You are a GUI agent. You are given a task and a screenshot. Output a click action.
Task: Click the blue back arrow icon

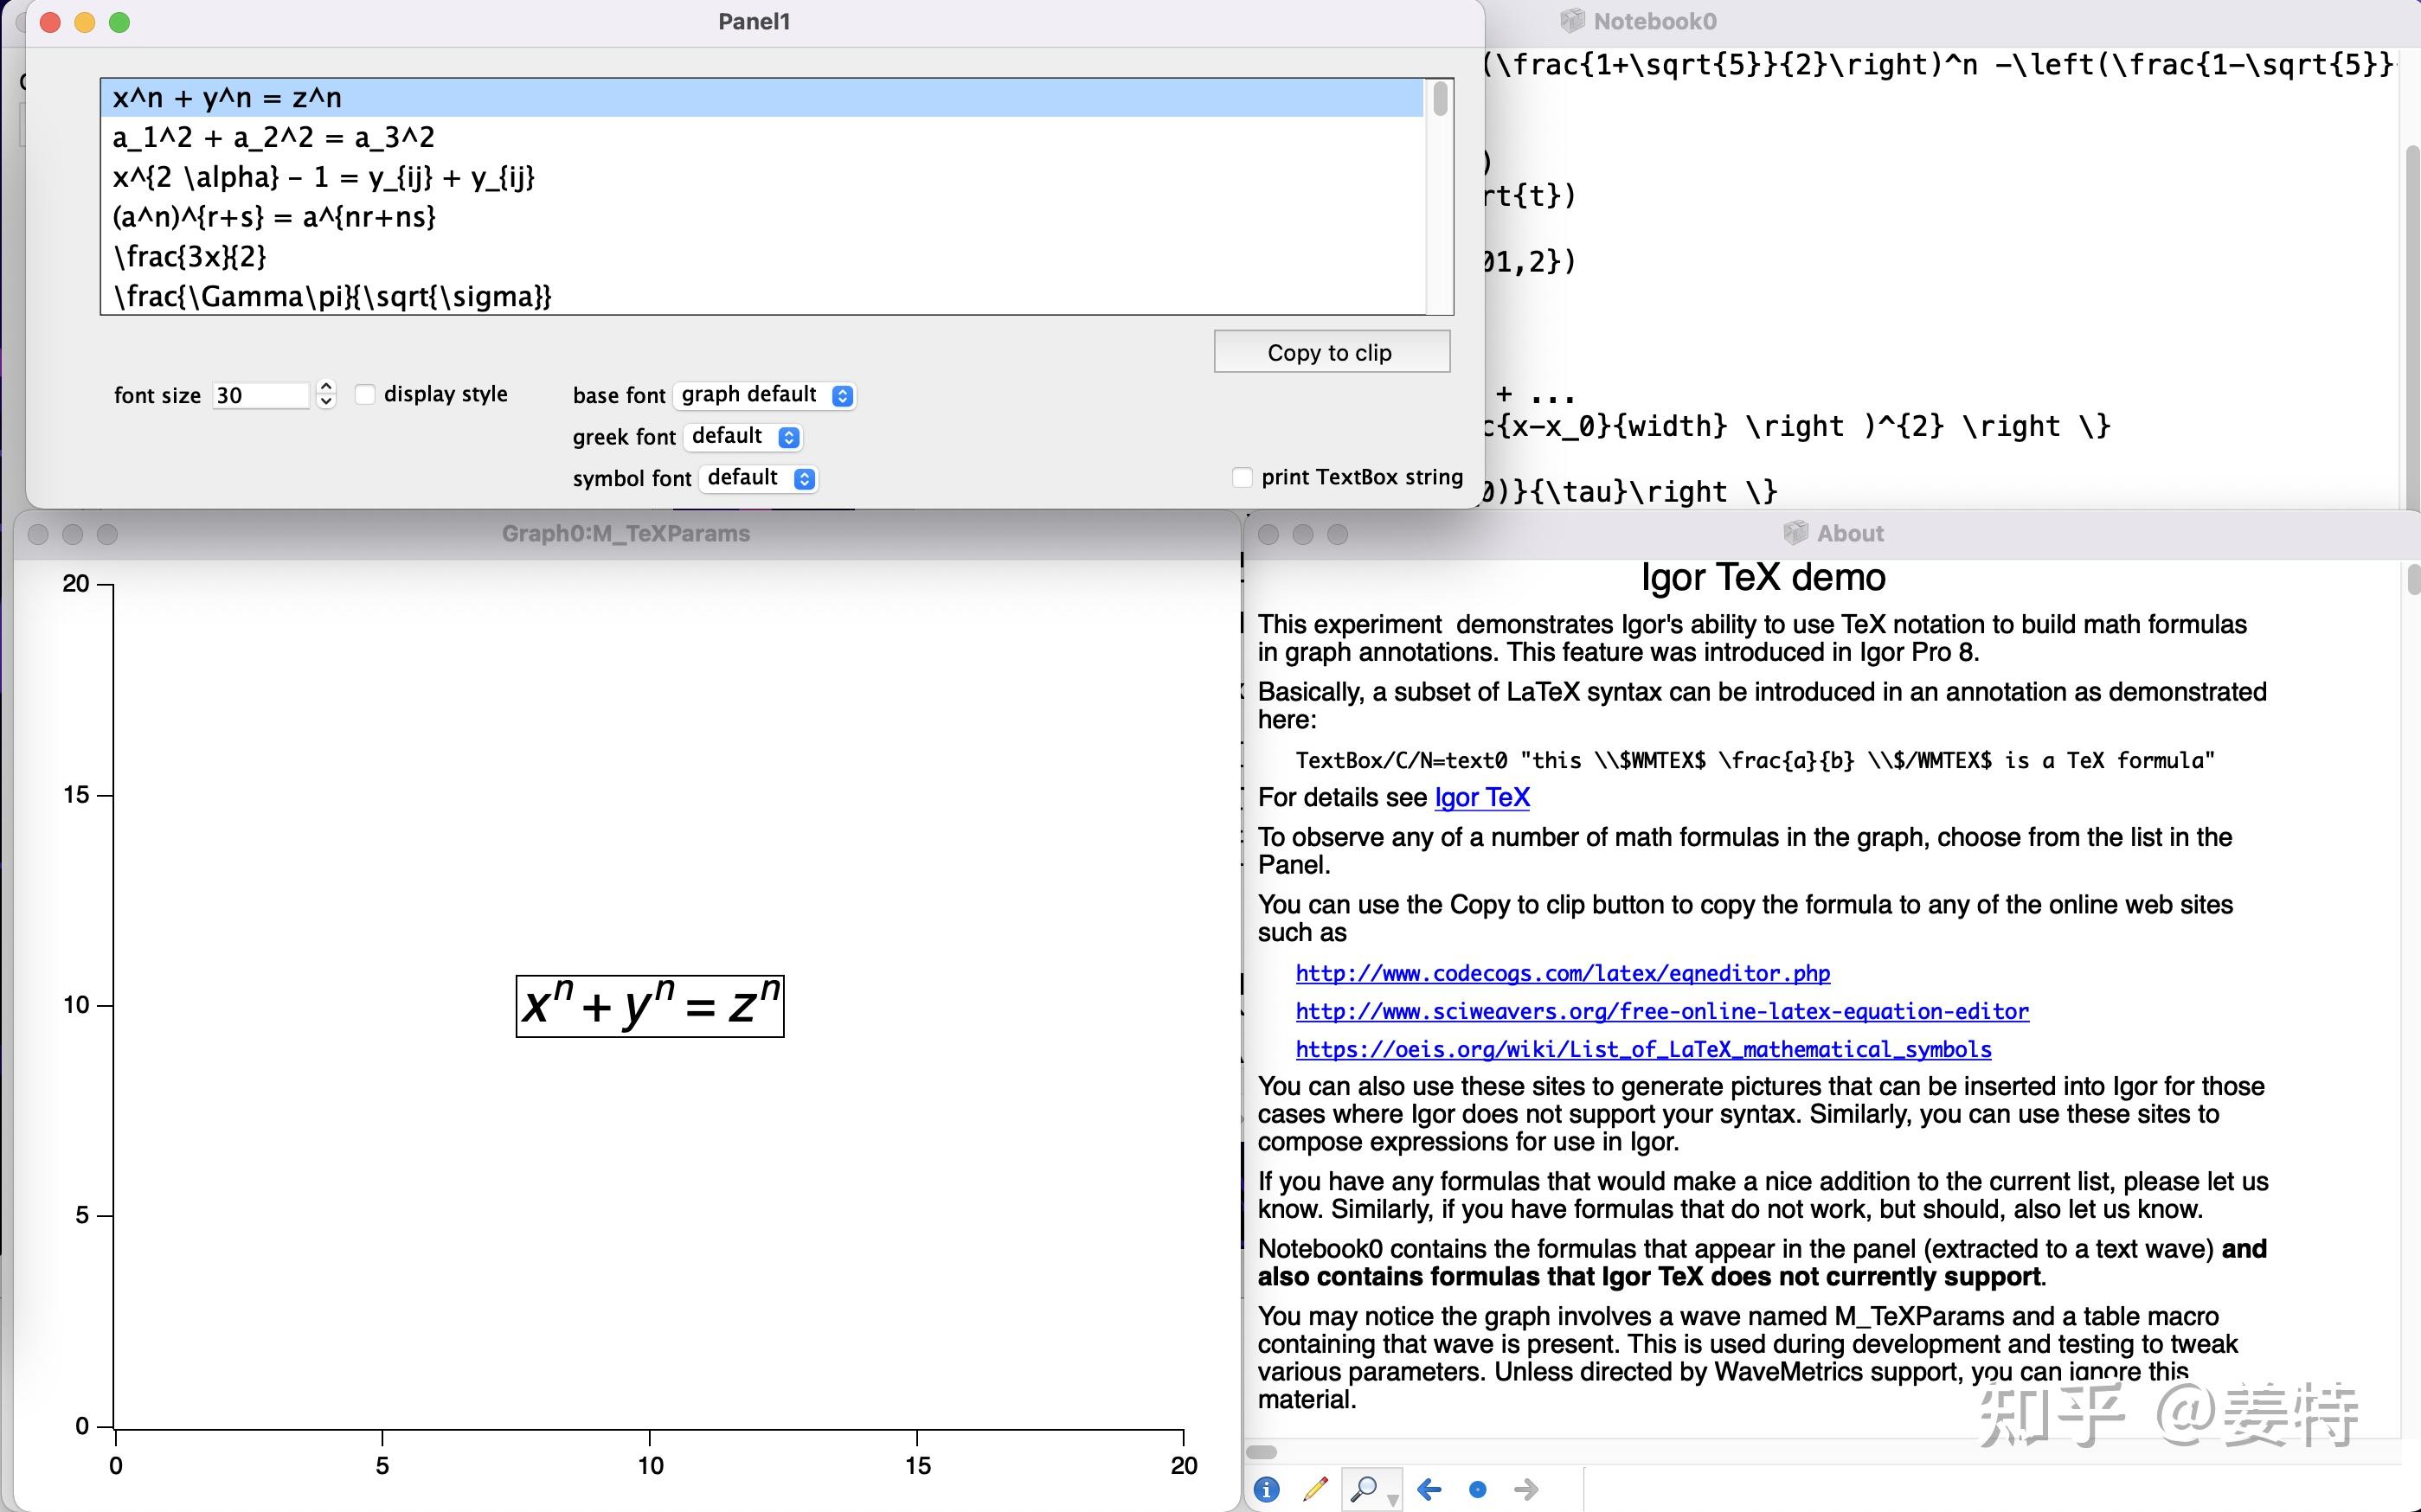pyautogui.click(x=1429, y=1489)
